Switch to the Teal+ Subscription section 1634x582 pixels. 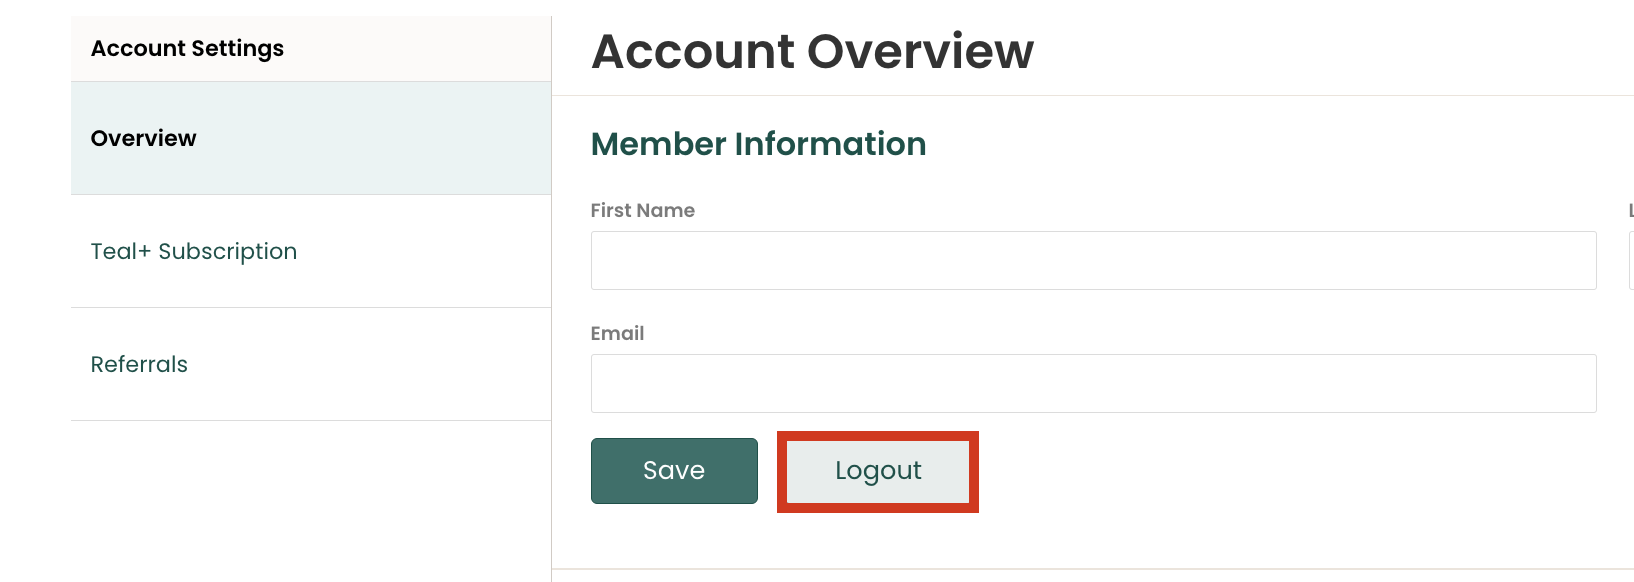click(194, 252)
